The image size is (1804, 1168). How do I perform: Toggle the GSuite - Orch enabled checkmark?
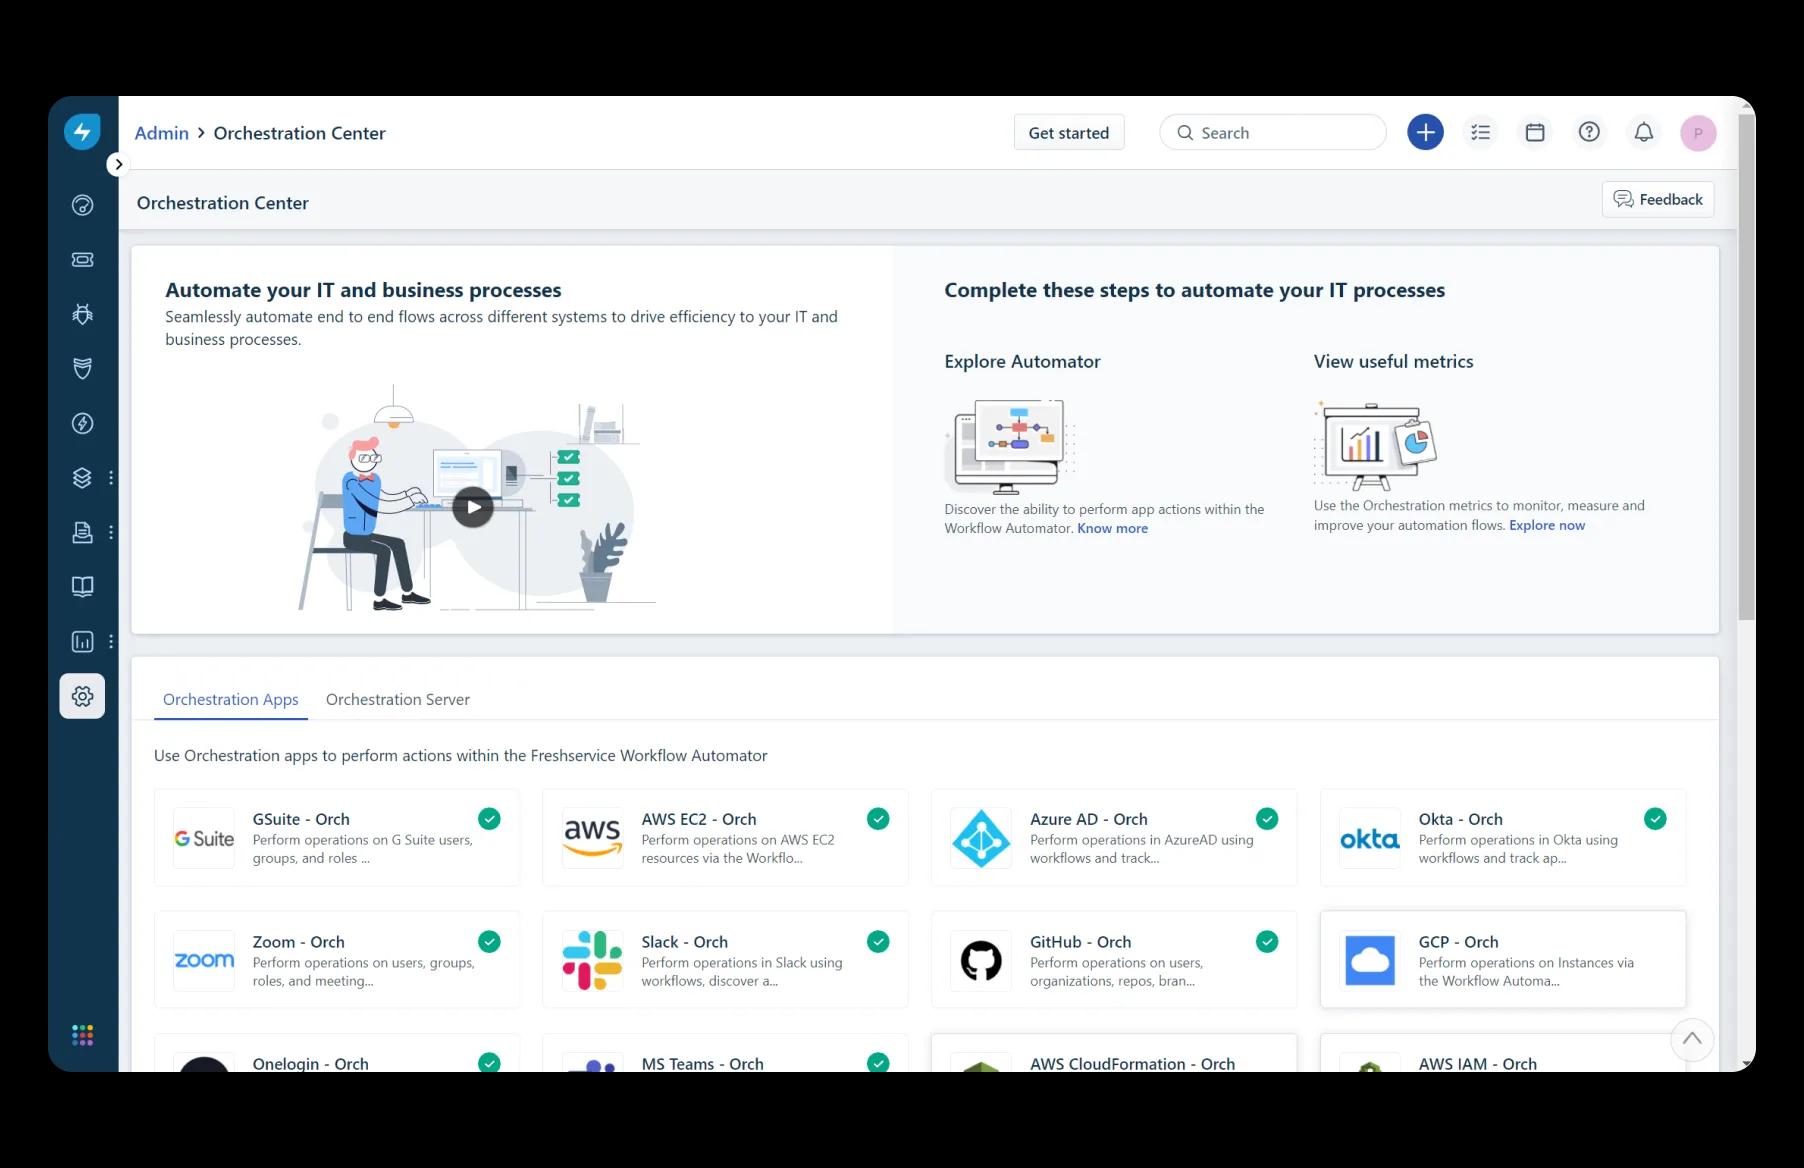(x=489, y=819)
